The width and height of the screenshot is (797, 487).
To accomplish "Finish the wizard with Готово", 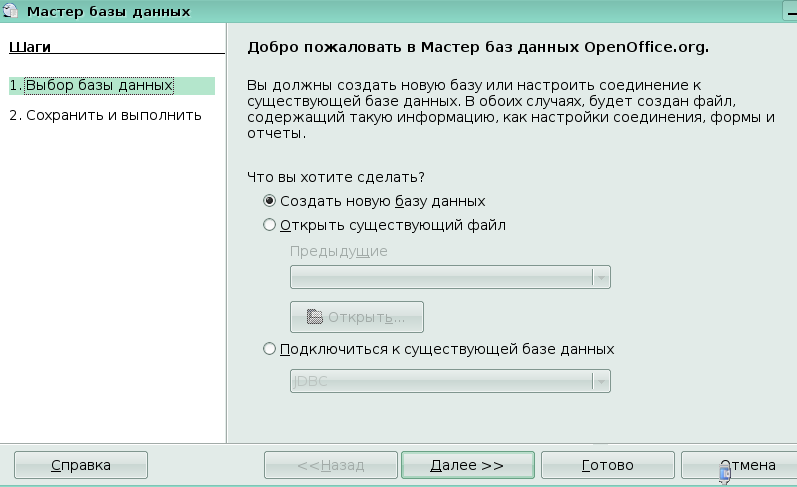I will (607, 465).
